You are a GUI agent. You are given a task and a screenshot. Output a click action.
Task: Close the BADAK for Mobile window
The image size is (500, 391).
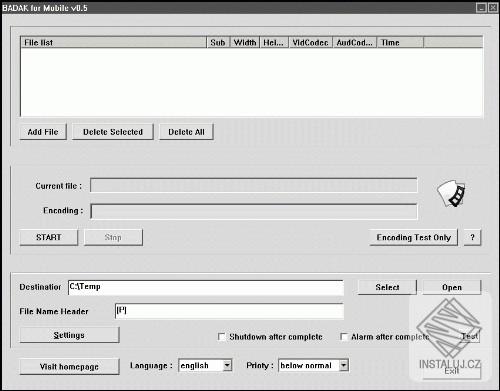coord(493,7)
